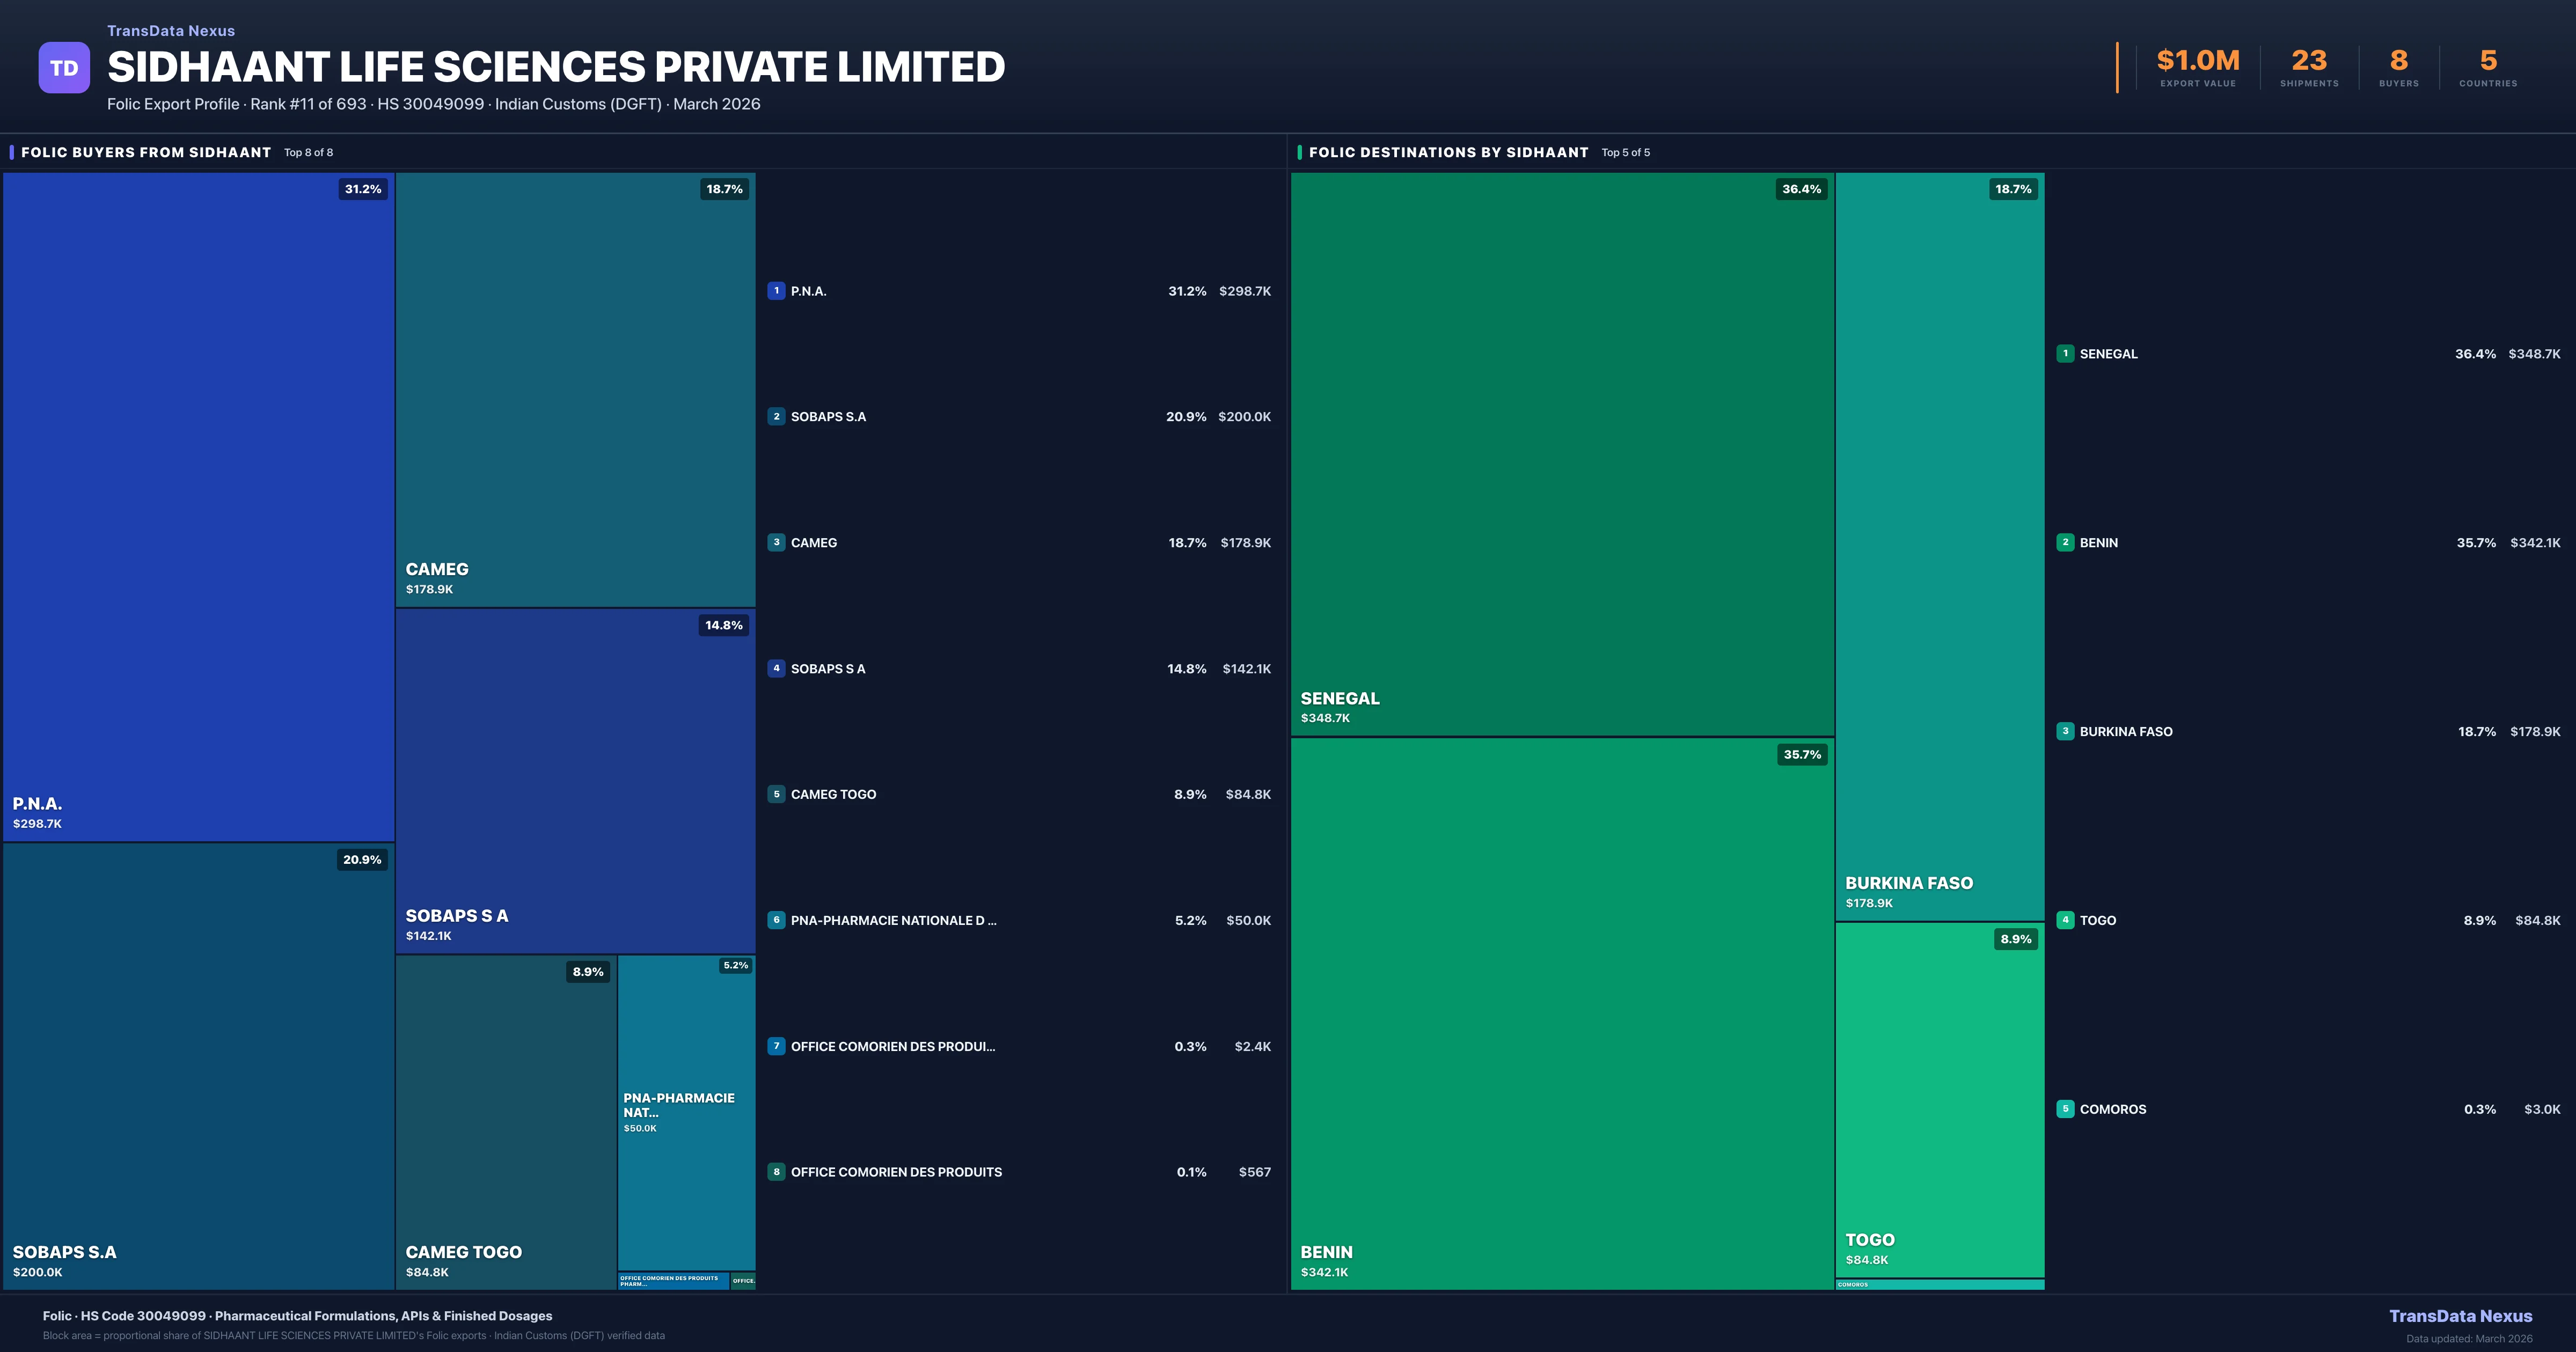Screen dimensions: 2576x1352
Task: Click the TransData Nexus brand link at top
Action: click(170, 30)
